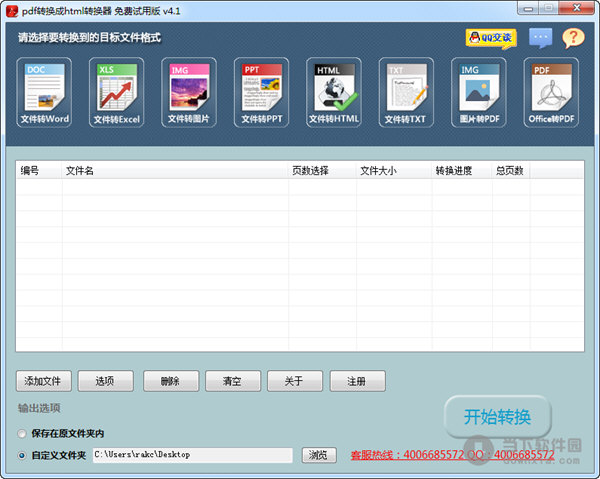Open the 客服热线 hotline link
This screenshot has width=600, height=479.
452,455
